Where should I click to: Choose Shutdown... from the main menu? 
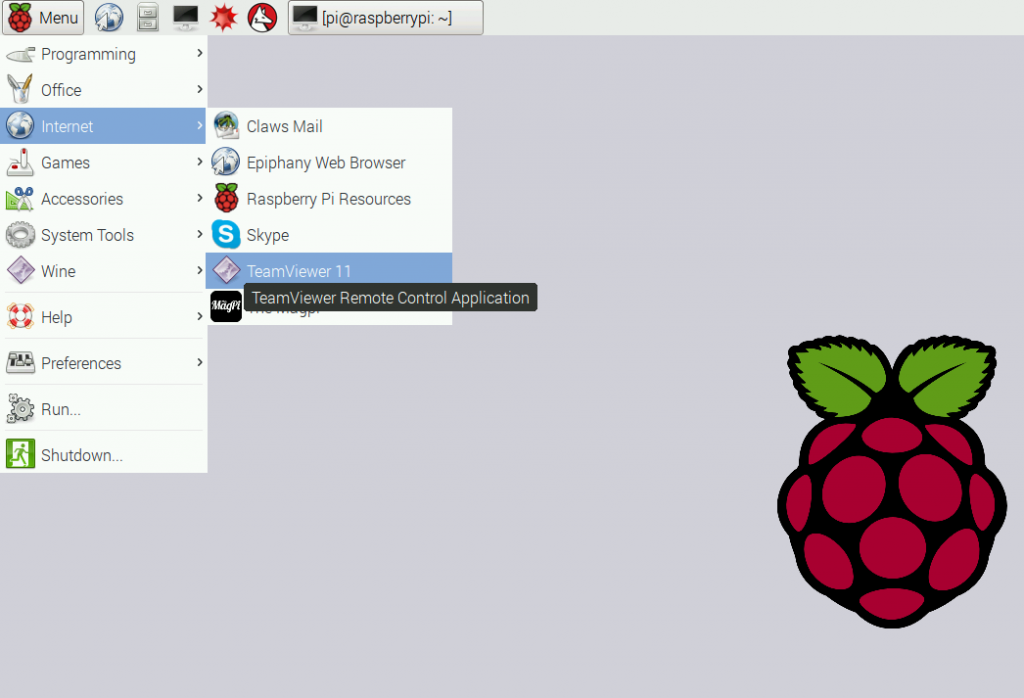103,455
